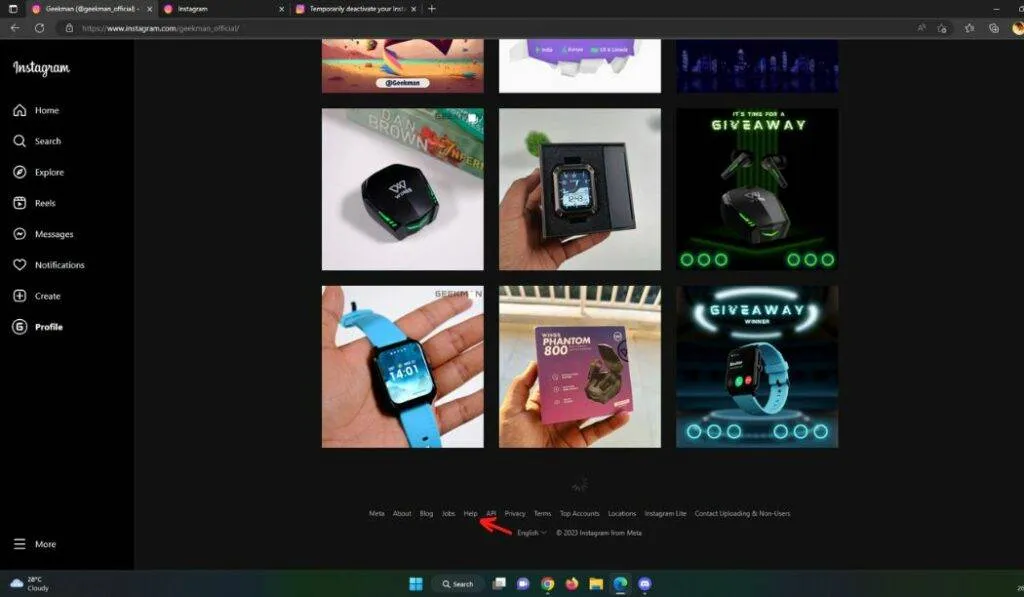
Task: Open Notifications heart in sidebar
Action: [49, 265]
